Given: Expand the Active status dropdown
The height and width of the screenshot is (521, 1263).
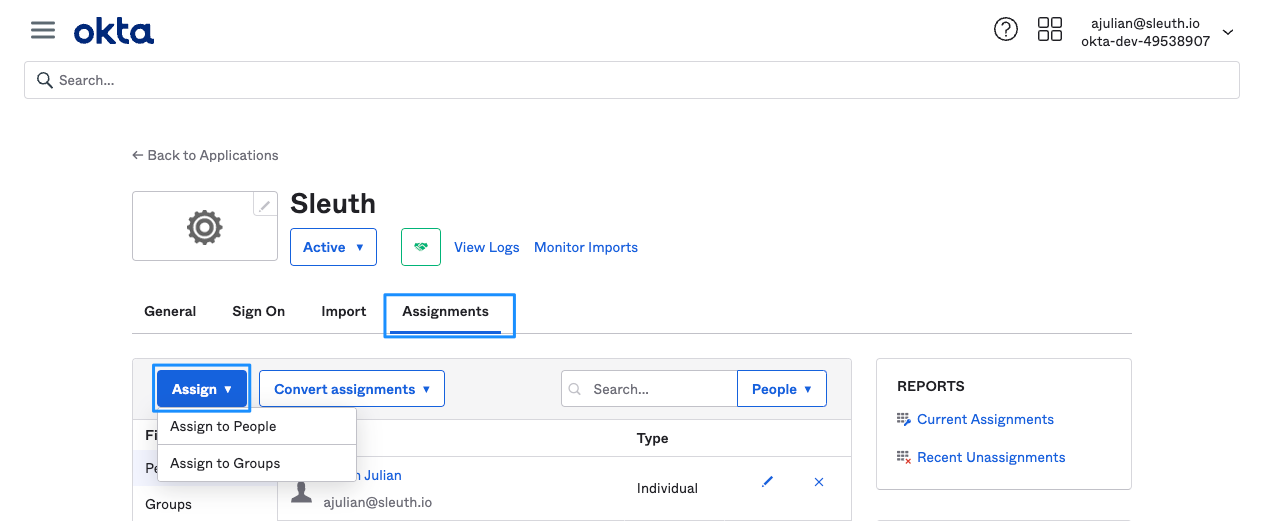Looking at the screenshot, I should (333, 247).
